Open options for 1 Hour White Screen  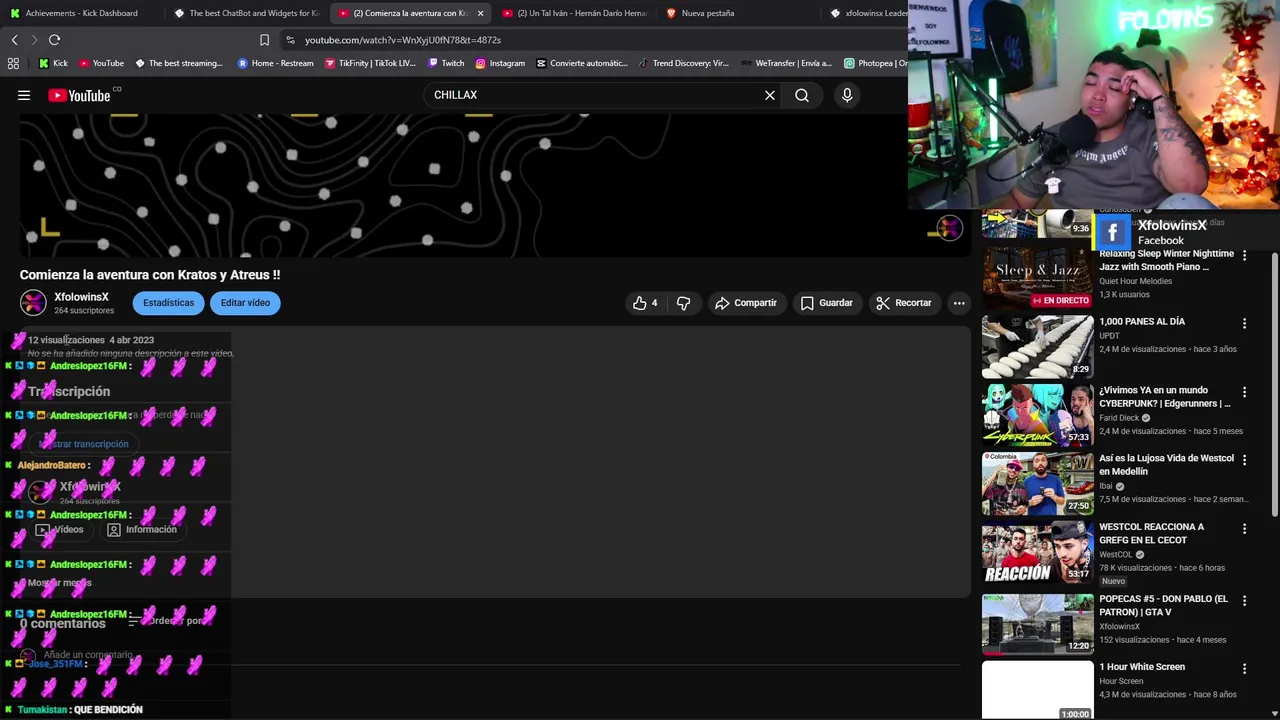pyautogui.click(x=1244, y=668)
